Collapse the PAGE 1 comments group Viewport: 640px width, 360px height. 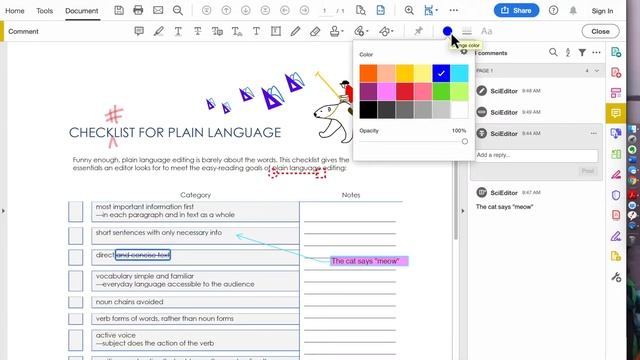tap(597, 71)
